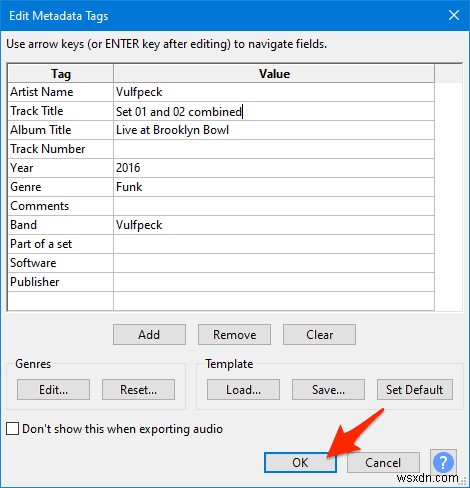Save the current template

click(328, 389)
